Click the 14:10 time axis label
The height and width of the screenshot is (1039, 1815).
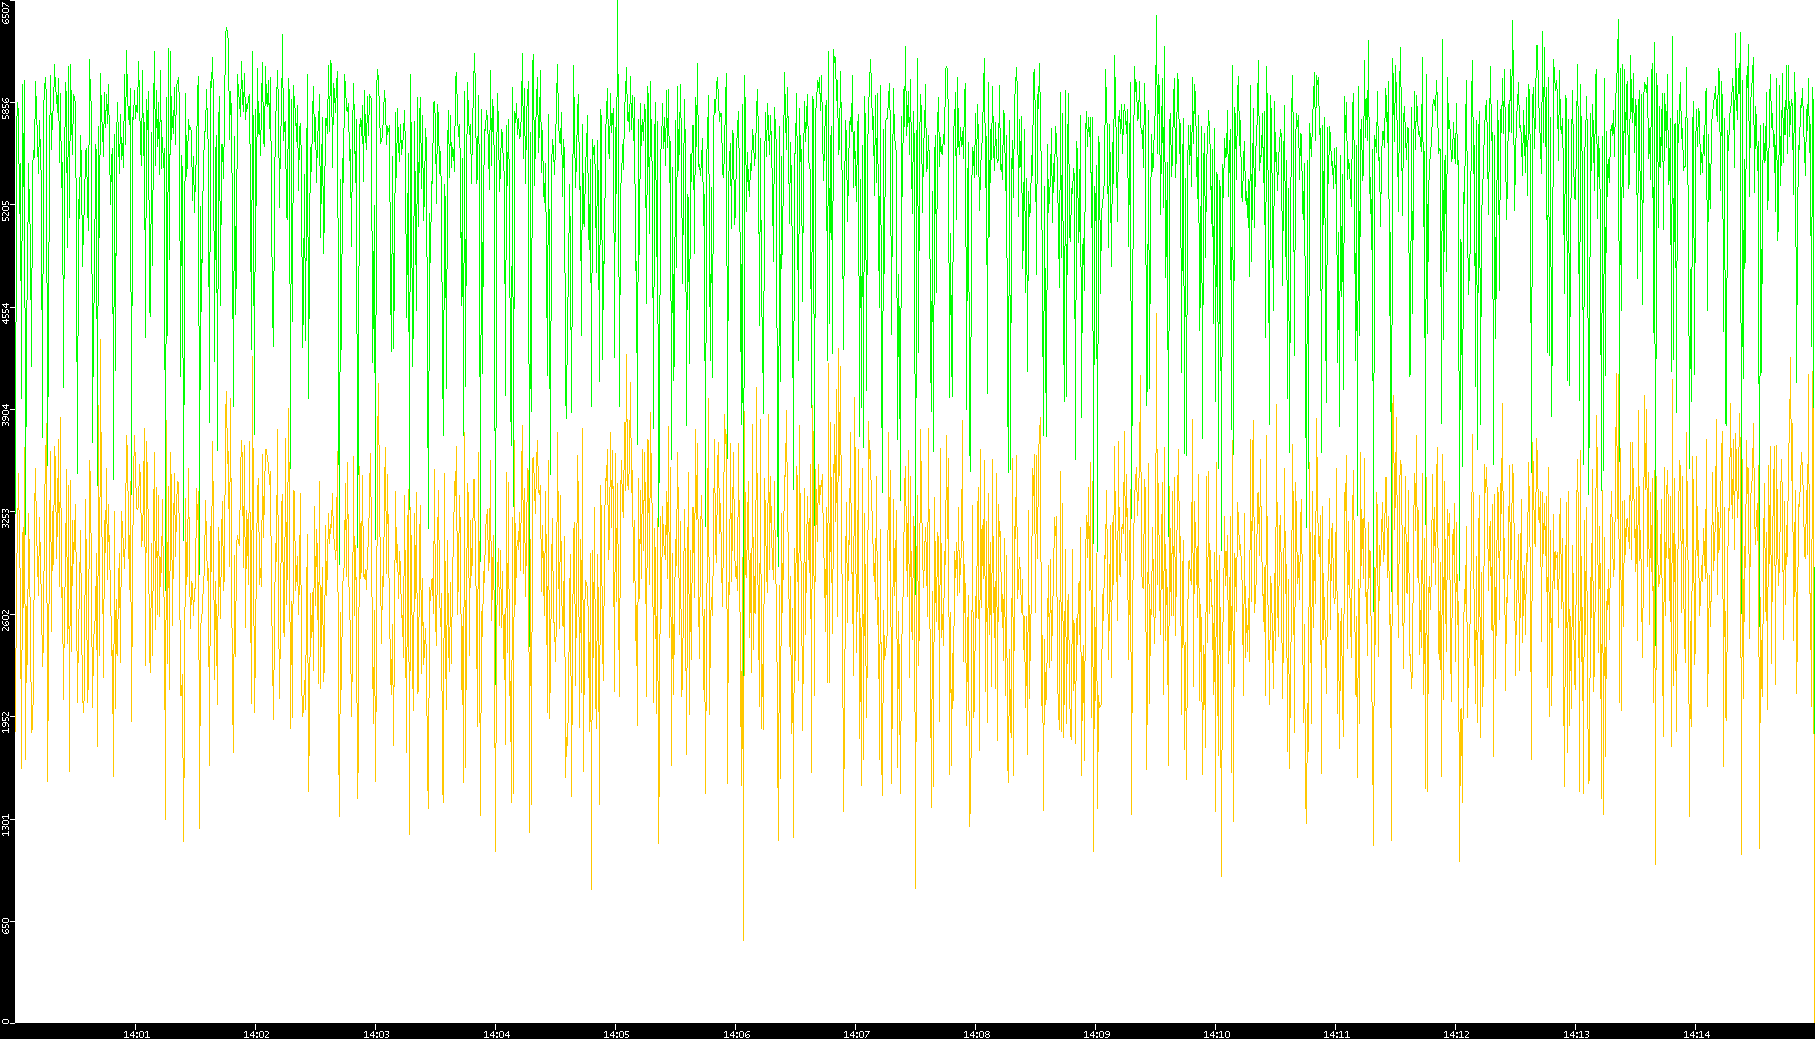[x=1216, y=1034]
